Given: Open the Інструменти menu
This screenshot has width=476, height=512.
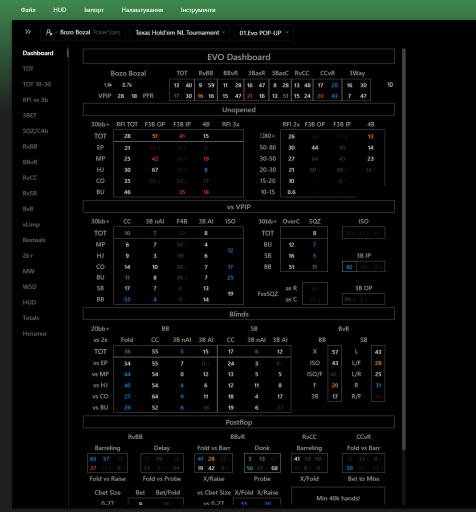Looking at the screenshot, I should point(198,10).
